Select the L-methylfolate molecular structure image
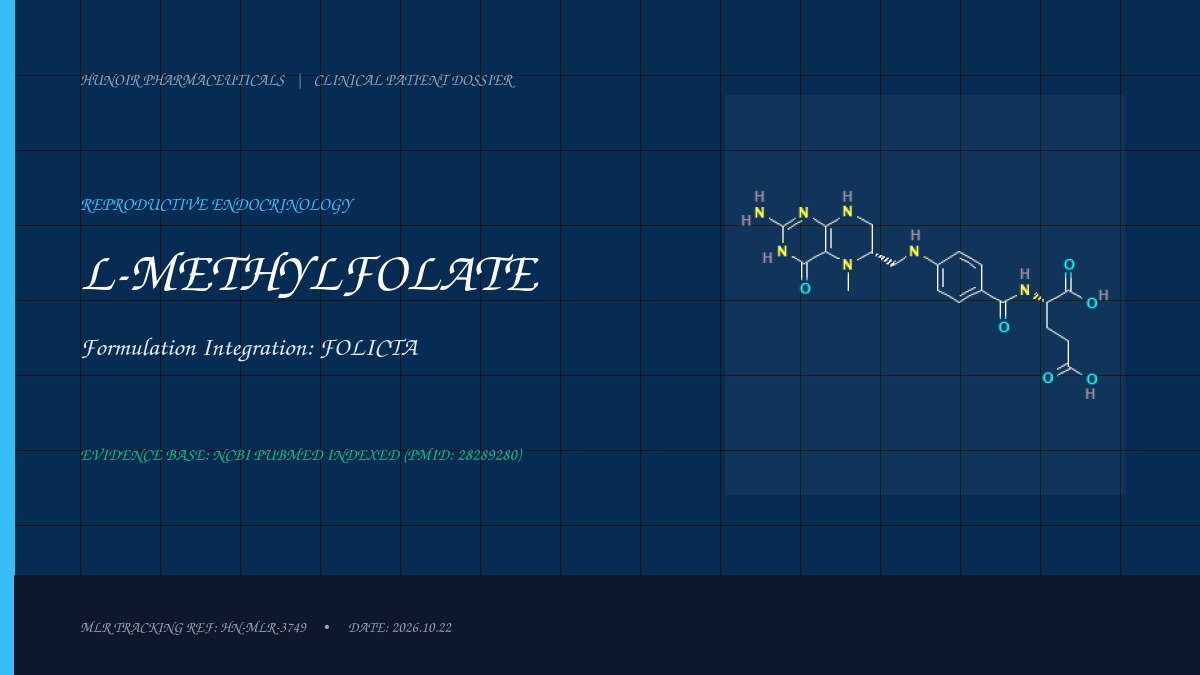 click(924, 295)
